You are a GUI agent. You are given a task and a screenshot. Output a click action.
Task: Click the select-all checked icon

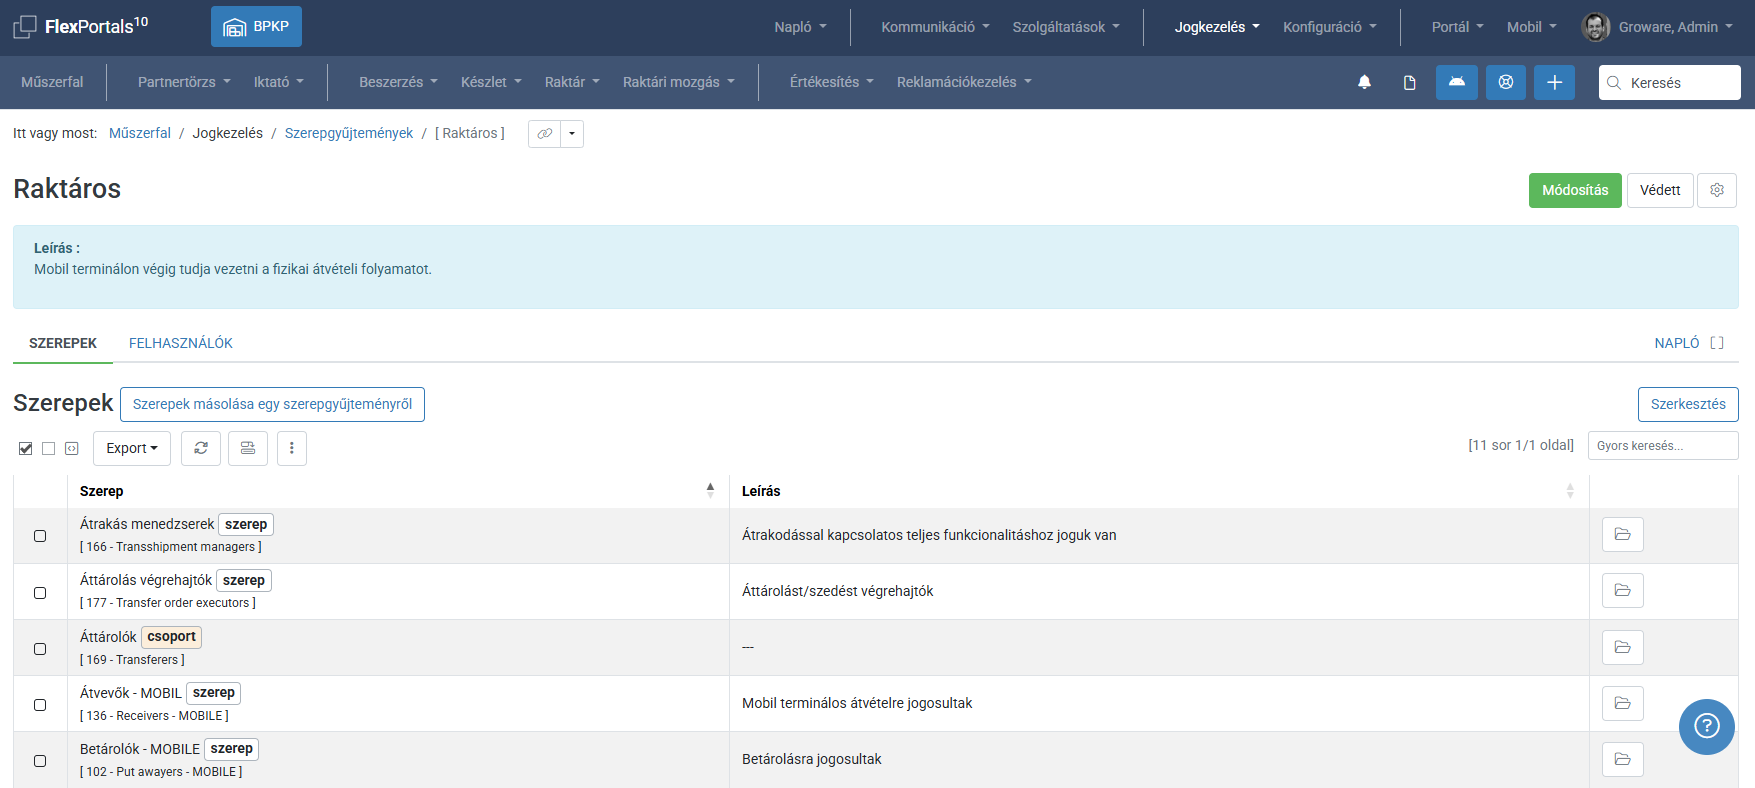point(26,448)
